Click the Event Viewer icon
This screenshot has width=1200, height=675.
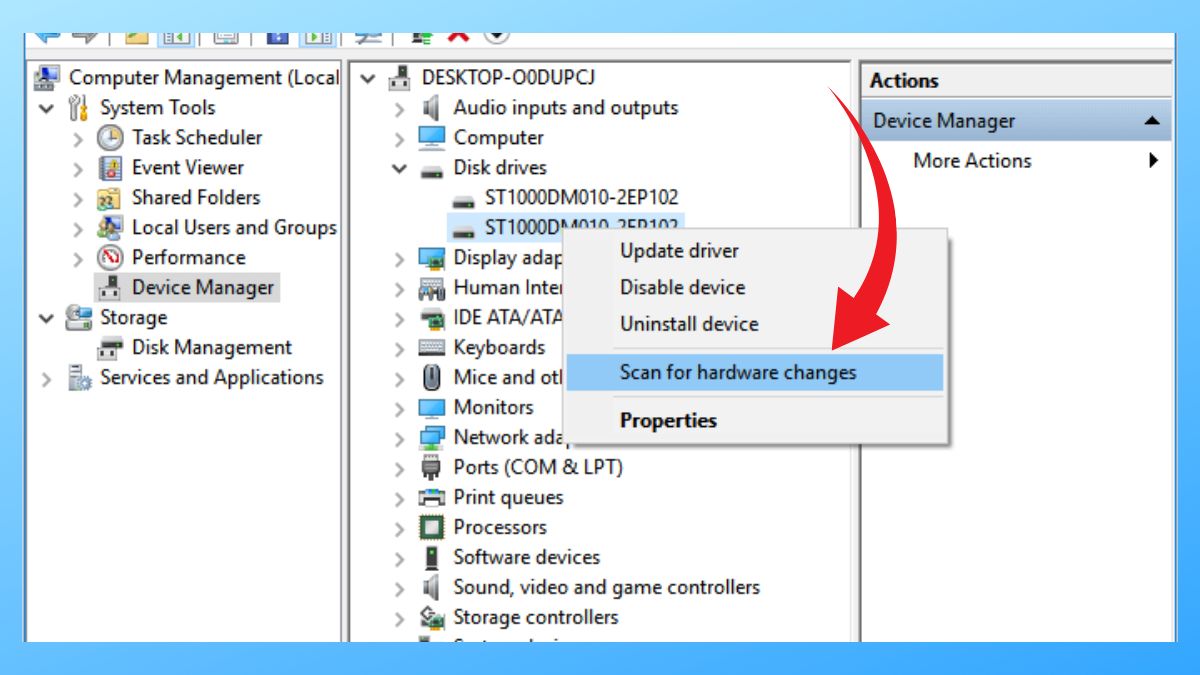click(x=110, y=168)
